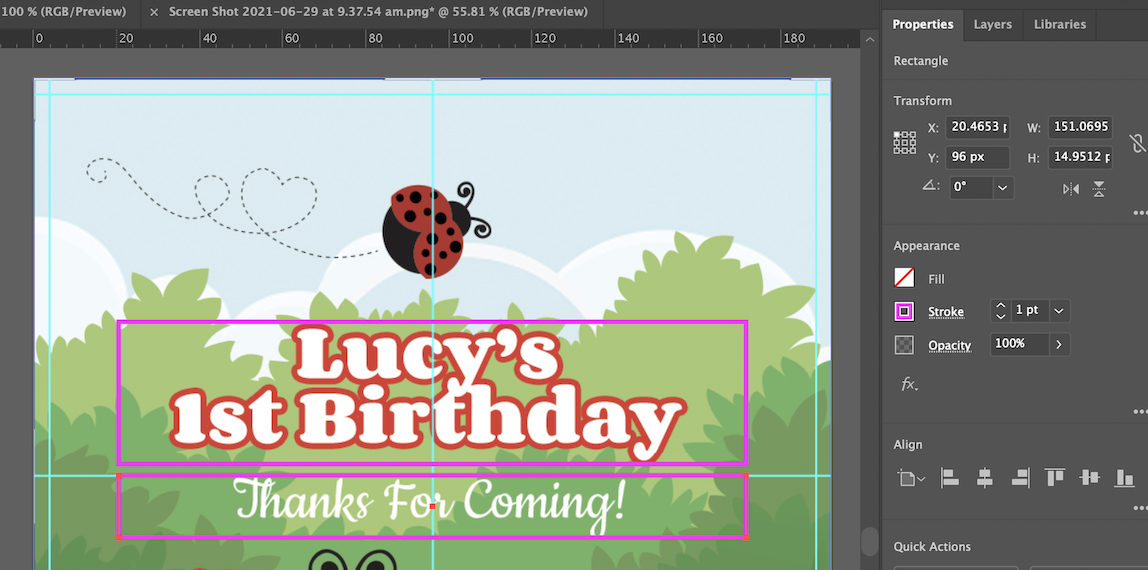Screen dimensions: 1148x570
Task: Open the Opacity panel link
Action: point(950,345)
